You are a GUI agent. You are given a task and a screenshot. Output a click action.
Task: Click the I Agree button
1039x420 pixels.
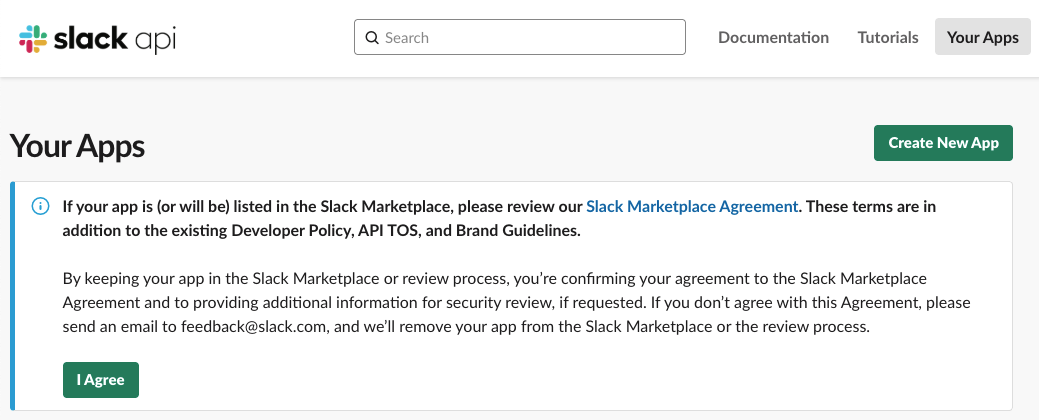(101, 380)
